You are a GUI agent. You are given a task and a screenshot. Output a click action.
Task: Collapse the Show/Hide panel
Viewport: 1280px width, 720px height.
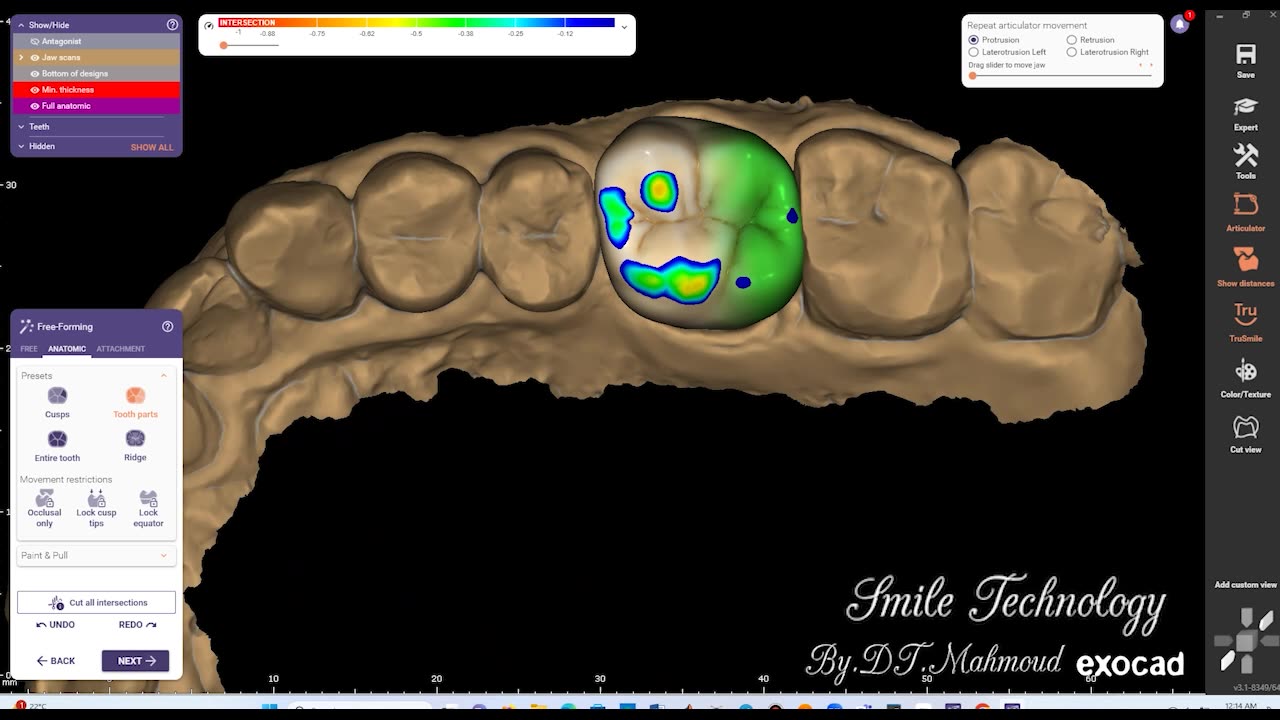pos(21,25)
